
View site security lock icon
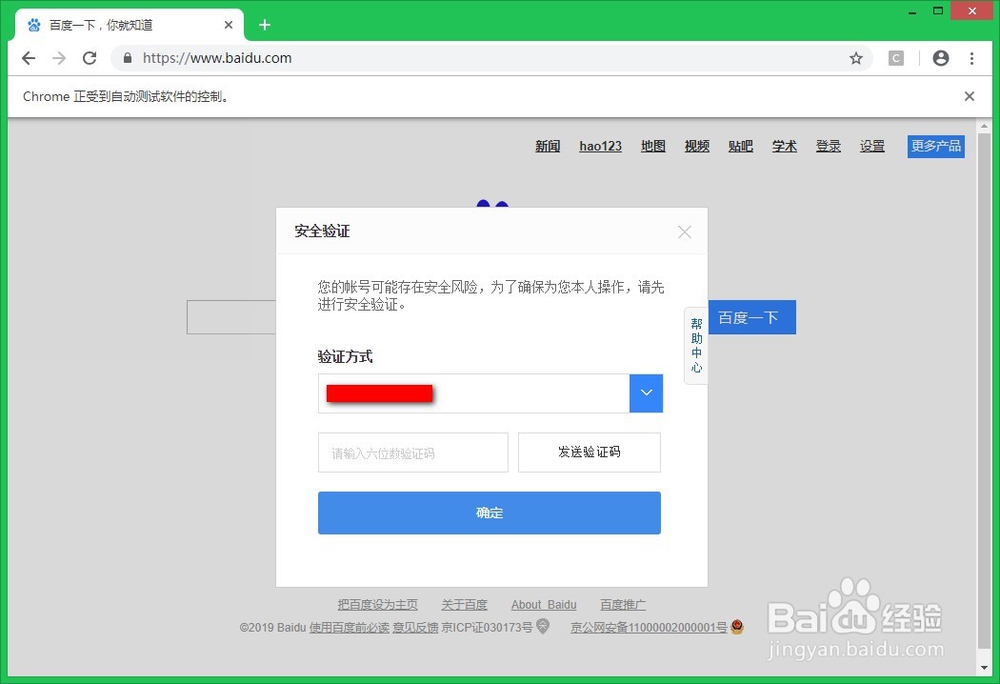pyautogui.click(x=128, y=58)
